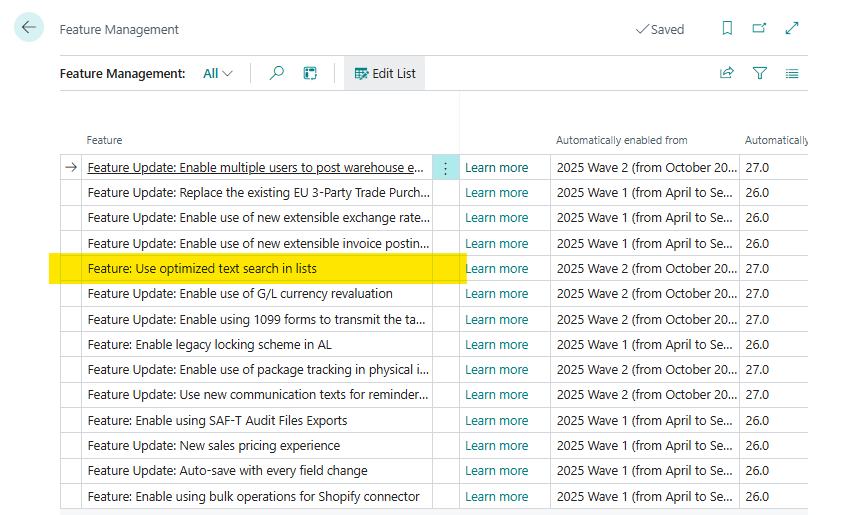Open Learn more for optimized text search
The width and height of the screenshot is (867, 515).
496,269
